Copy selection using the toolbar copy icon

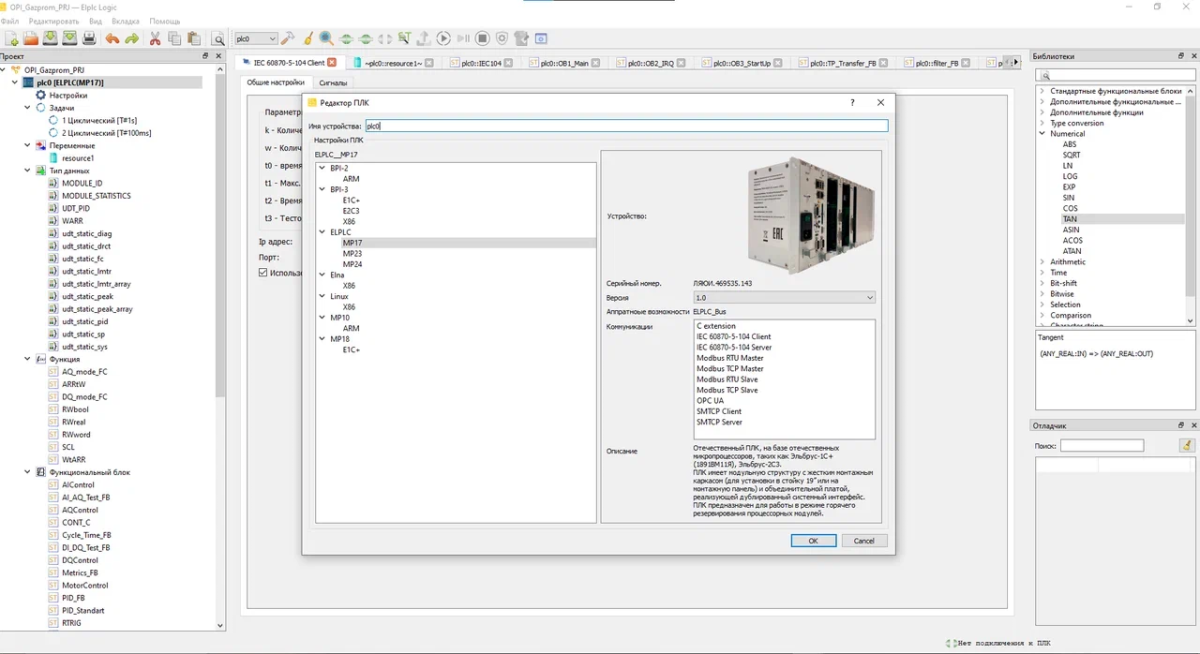174,39
